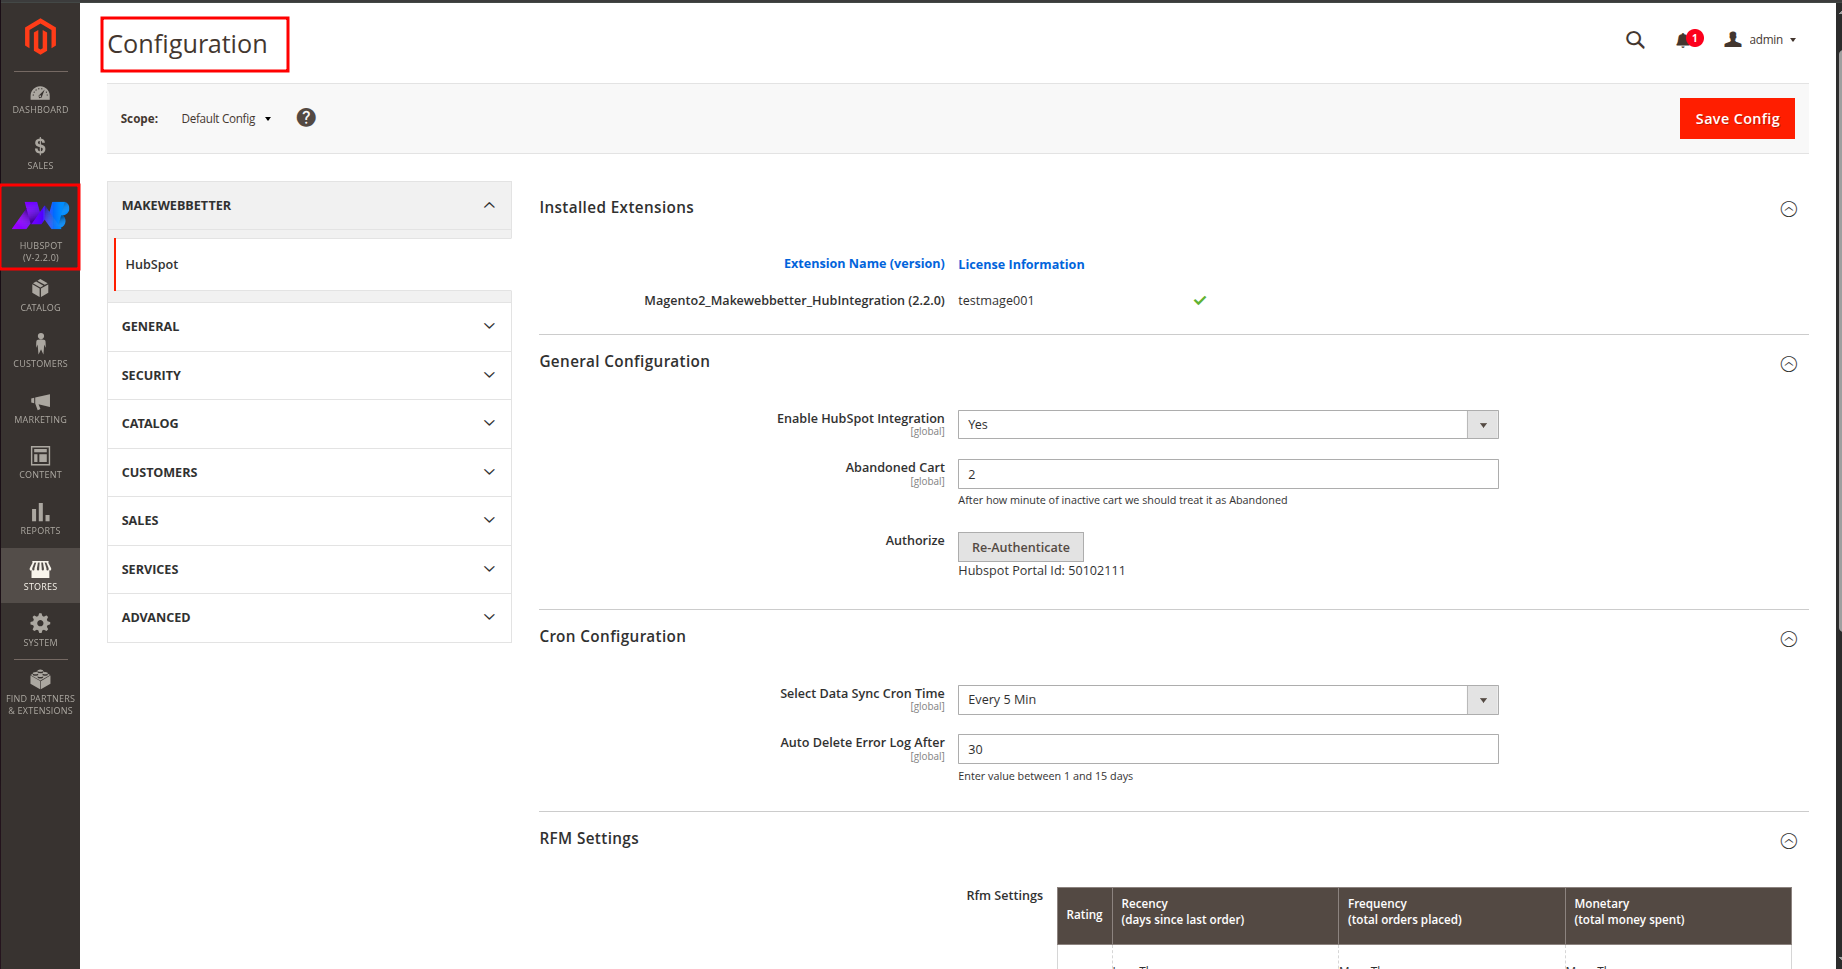
Task: Collapse the RFM Settings section
Action: click(x=1788, y=841)
